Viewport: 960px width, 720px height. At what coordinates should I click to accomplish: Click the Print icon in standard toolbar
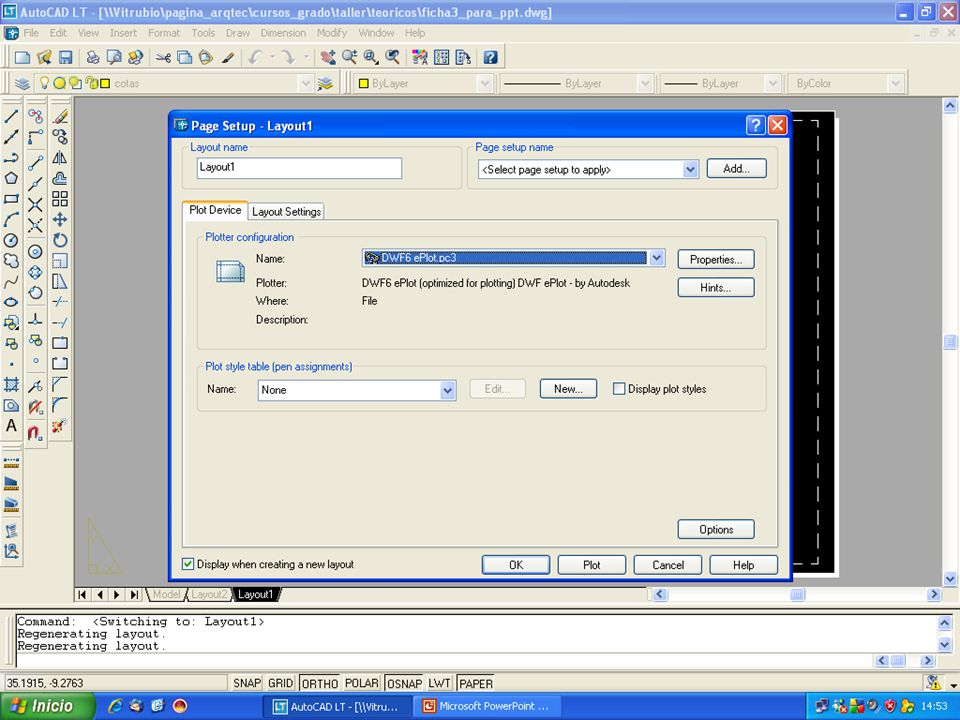click(x=92, y=58)
